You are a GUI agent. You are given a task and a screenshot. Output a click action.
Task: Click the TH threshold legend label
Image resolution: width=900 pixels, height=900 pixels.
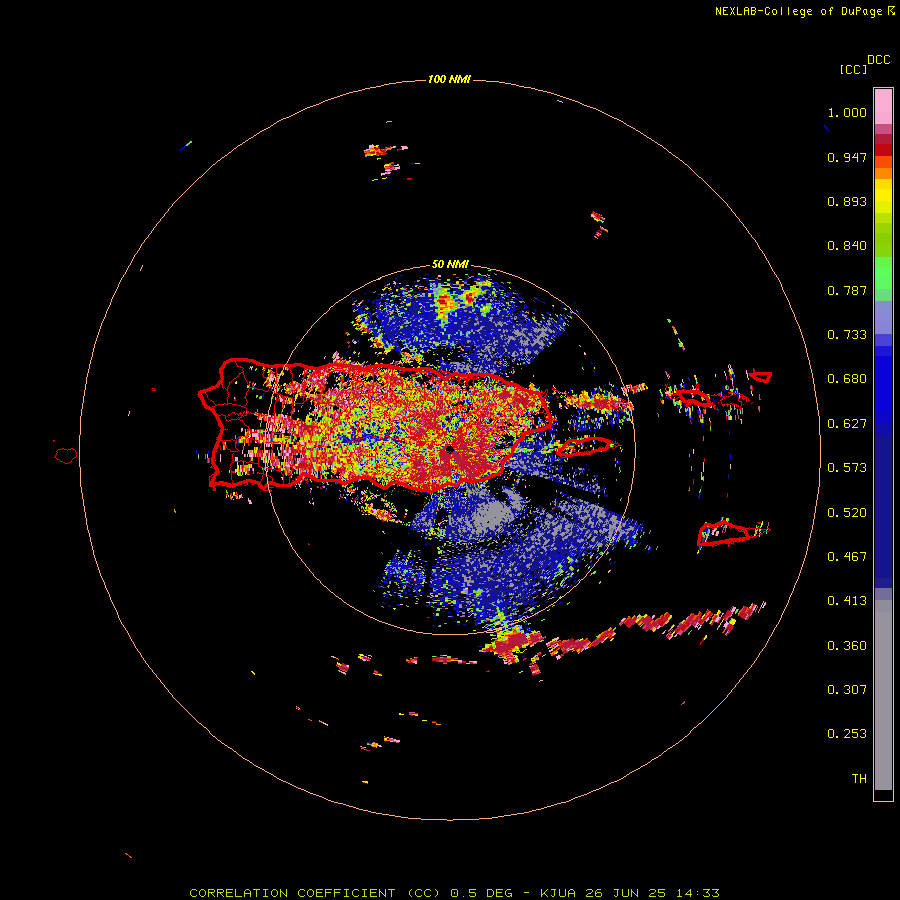859,779
